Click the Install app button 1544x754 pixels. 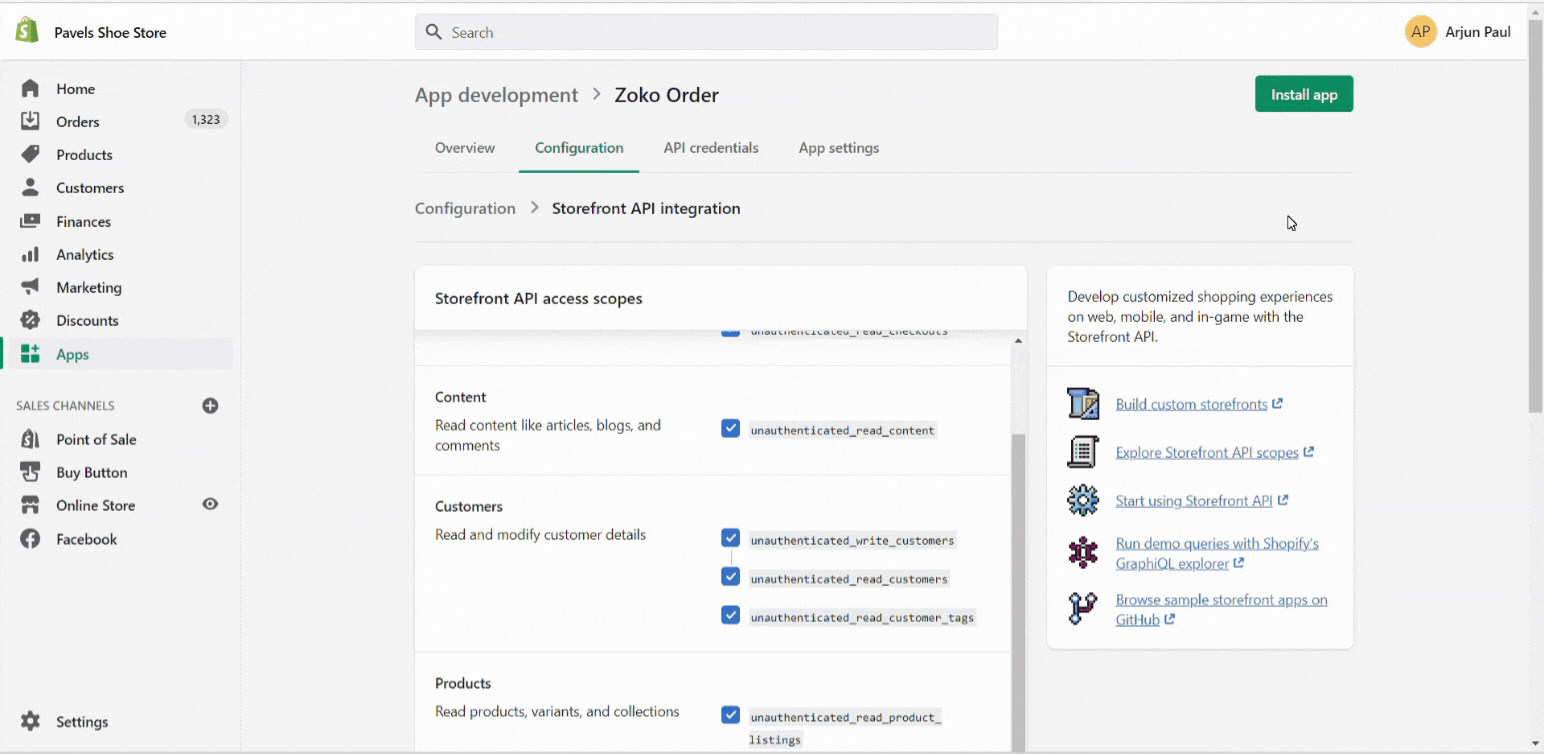tap(1304, 94)
